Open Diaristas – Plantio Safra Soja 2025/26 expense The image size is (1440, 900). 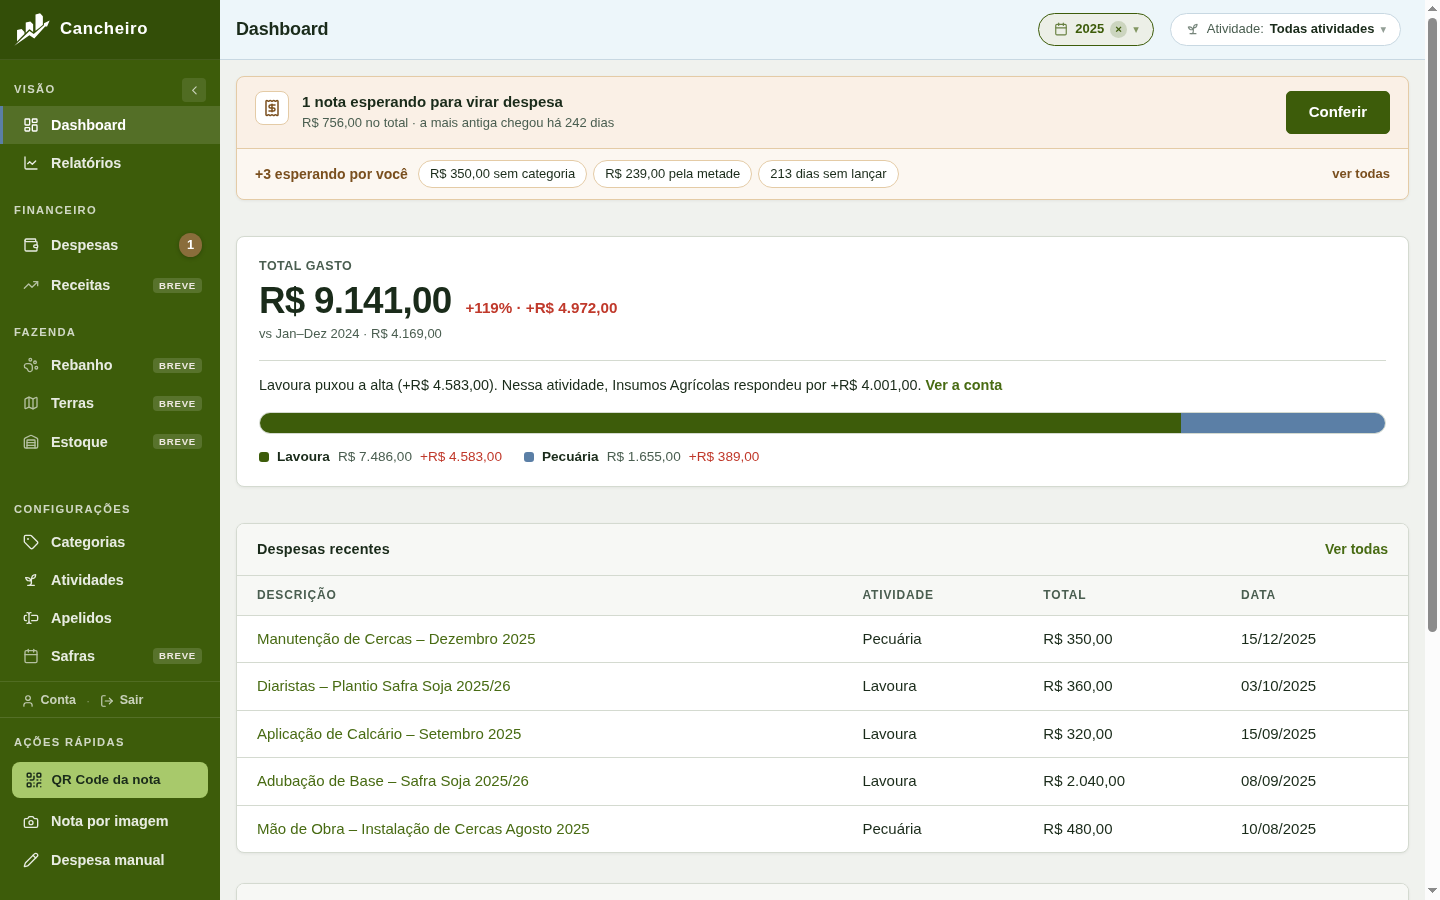click(384, 686)
